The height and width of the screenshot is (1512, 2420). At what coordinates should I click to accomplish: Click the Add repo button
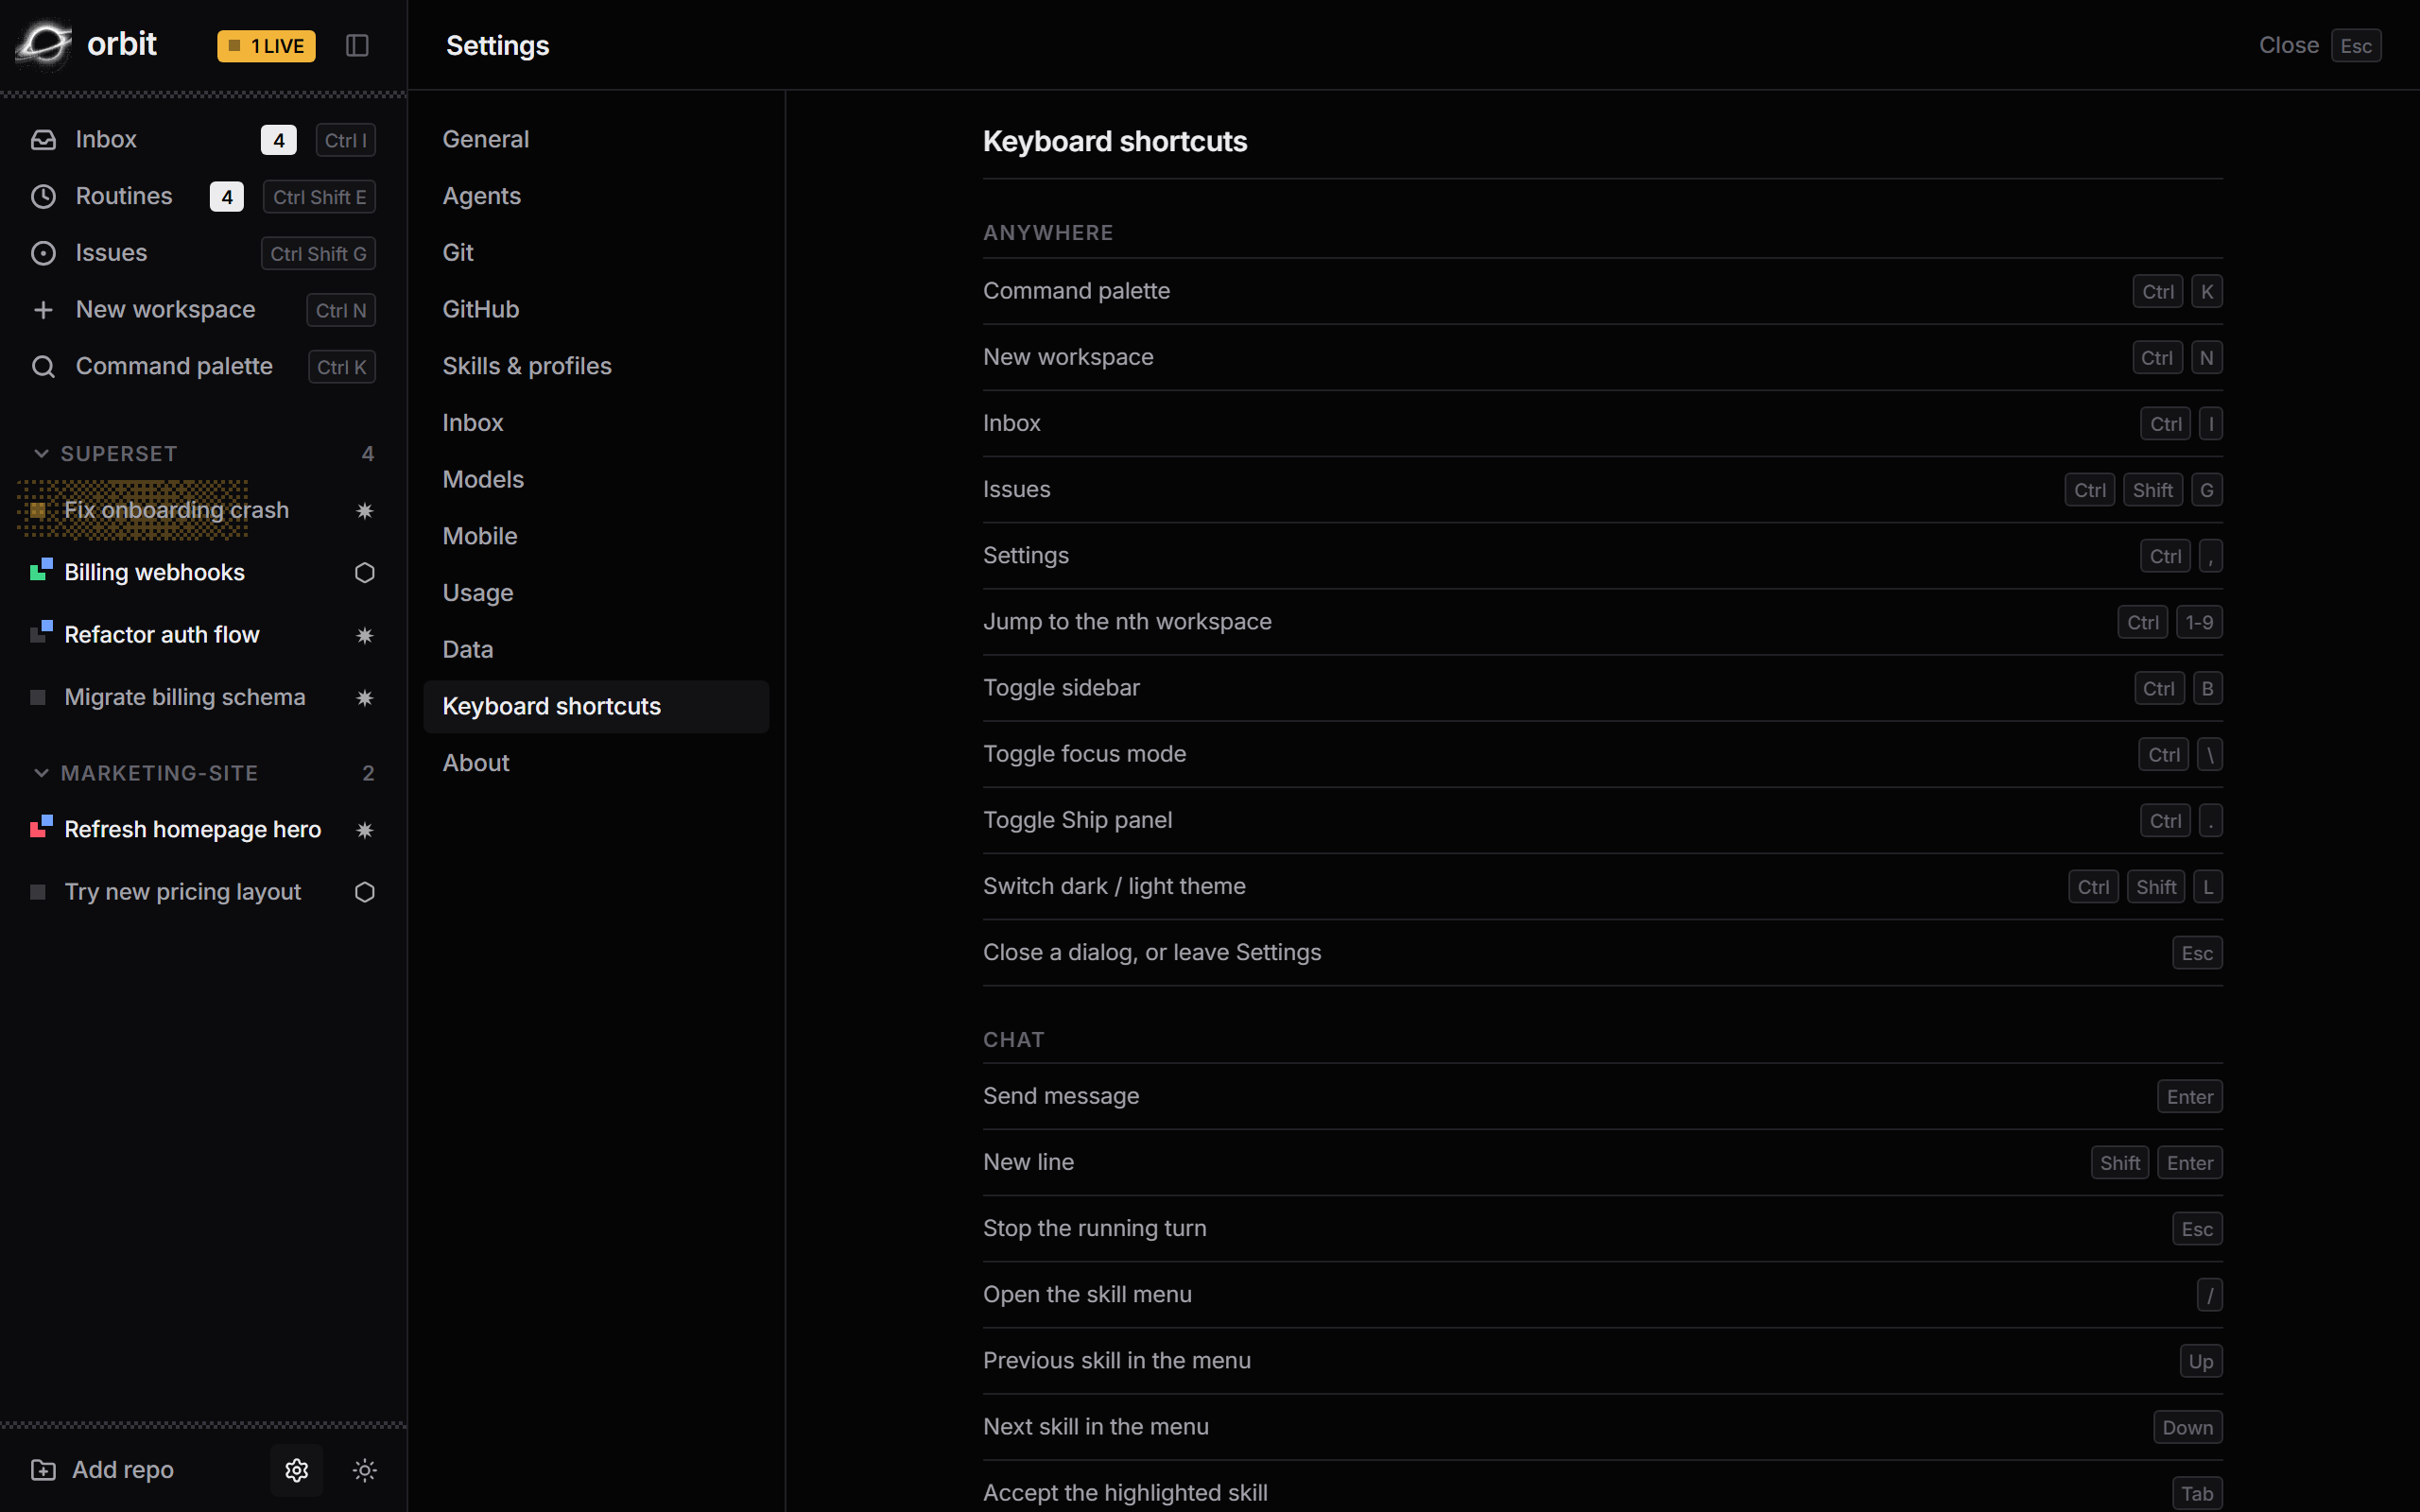(x=103, y=1469)
